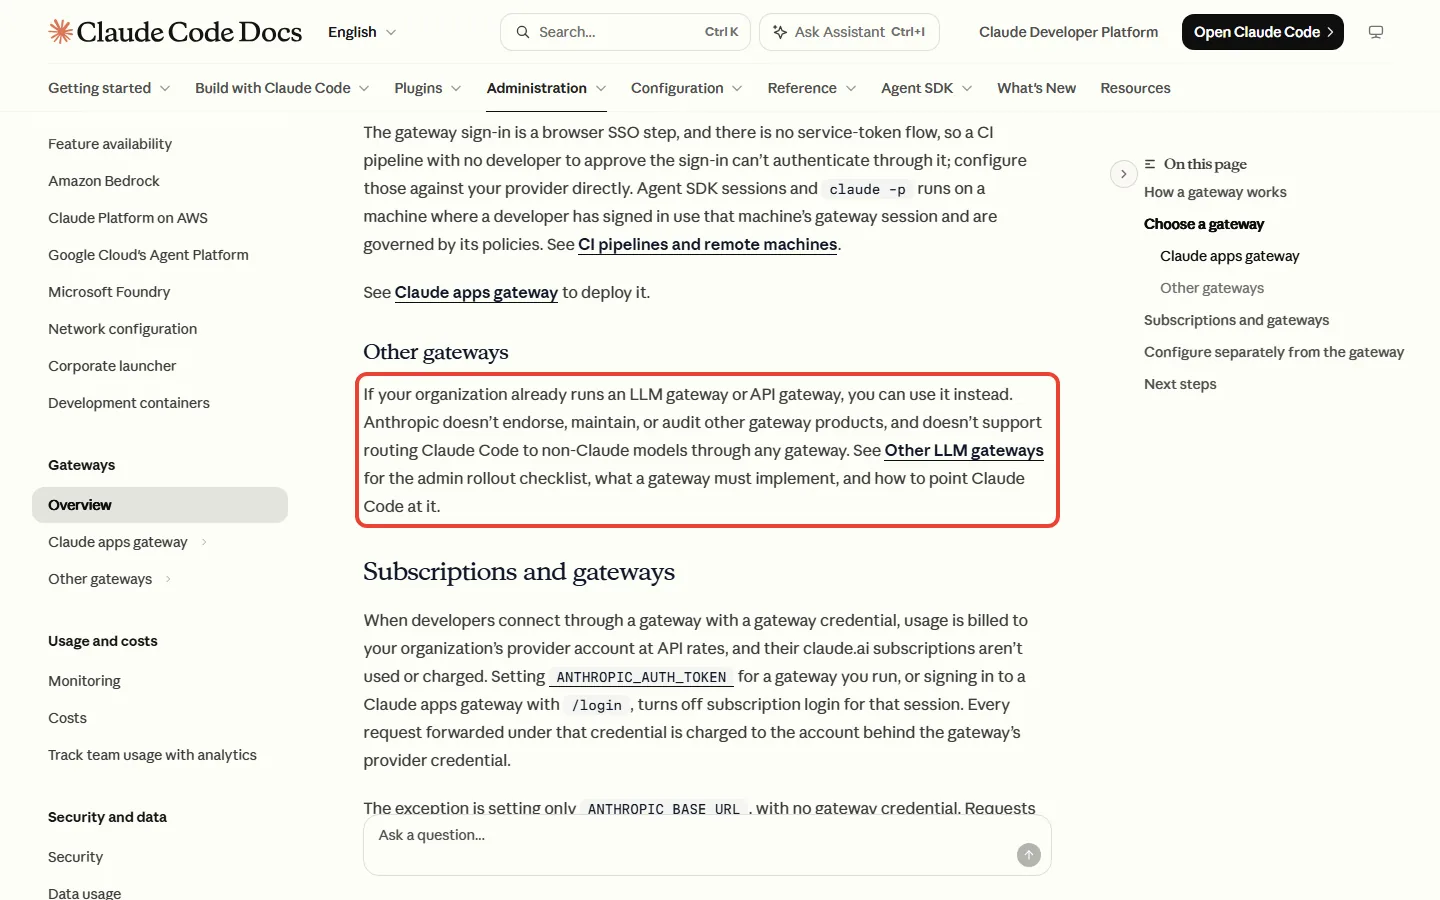Send question with arrow button
The width and height of the screenshot is (1440, 900).
1028,855
